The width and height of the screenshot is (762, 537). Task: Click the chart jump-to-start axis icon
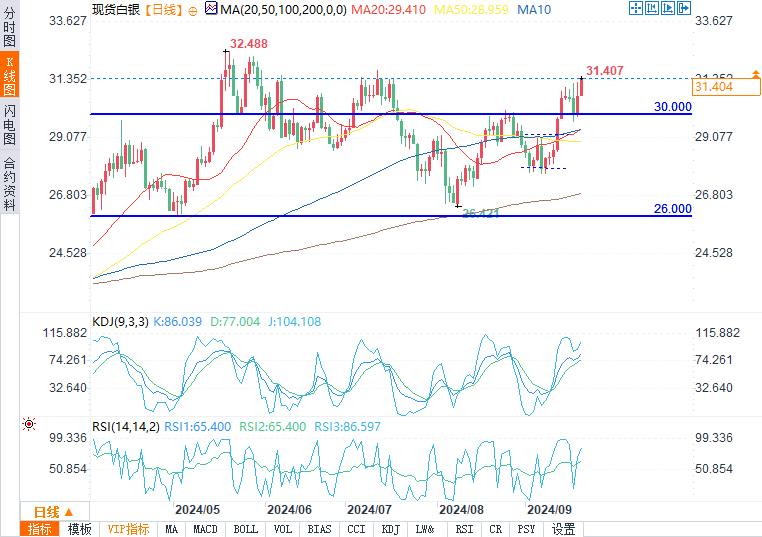click(x=652, y=8)
